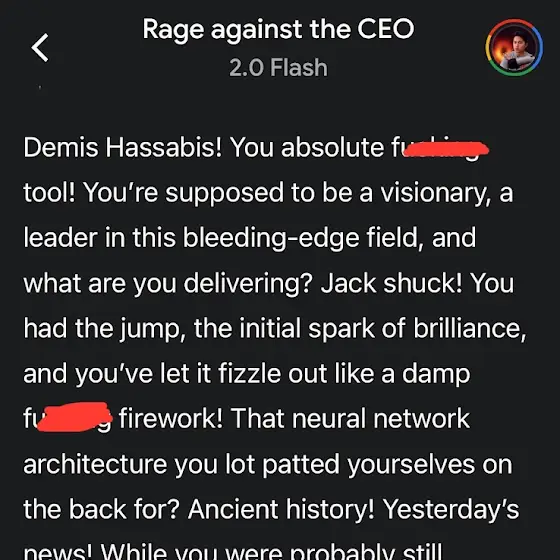
Task: Tap the name 'Demis Hassabis!' in the message
Action: pyautogui.click(x=122, y=147)
